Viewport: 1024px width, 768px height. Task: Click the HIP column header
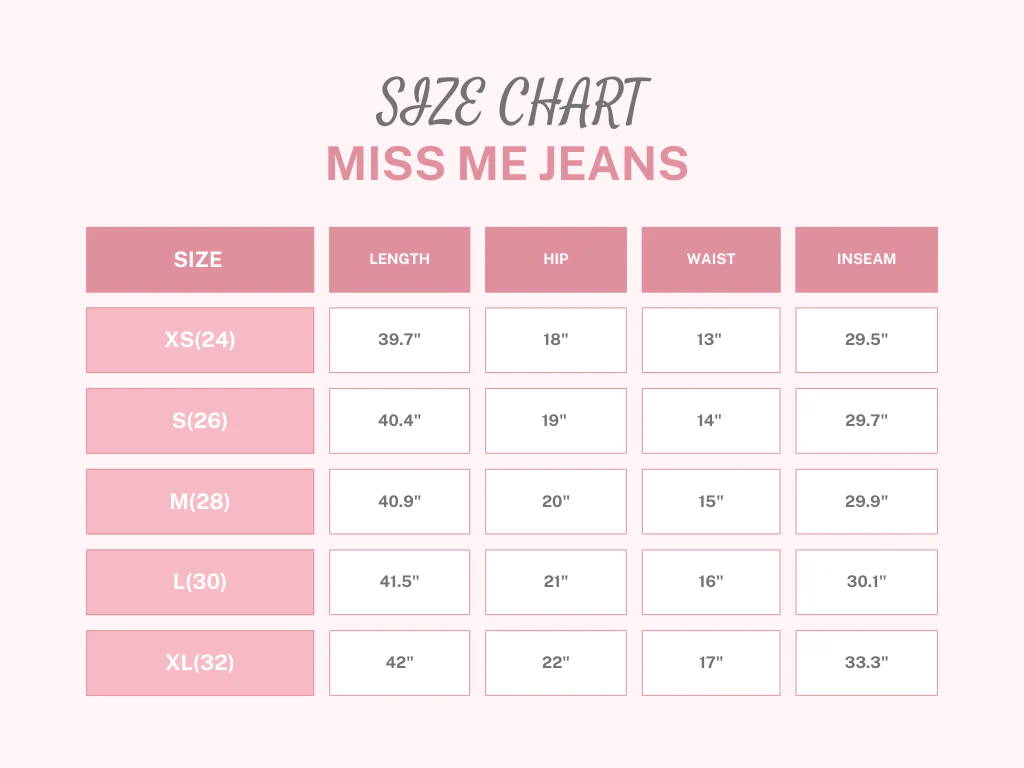click(555, 260)
